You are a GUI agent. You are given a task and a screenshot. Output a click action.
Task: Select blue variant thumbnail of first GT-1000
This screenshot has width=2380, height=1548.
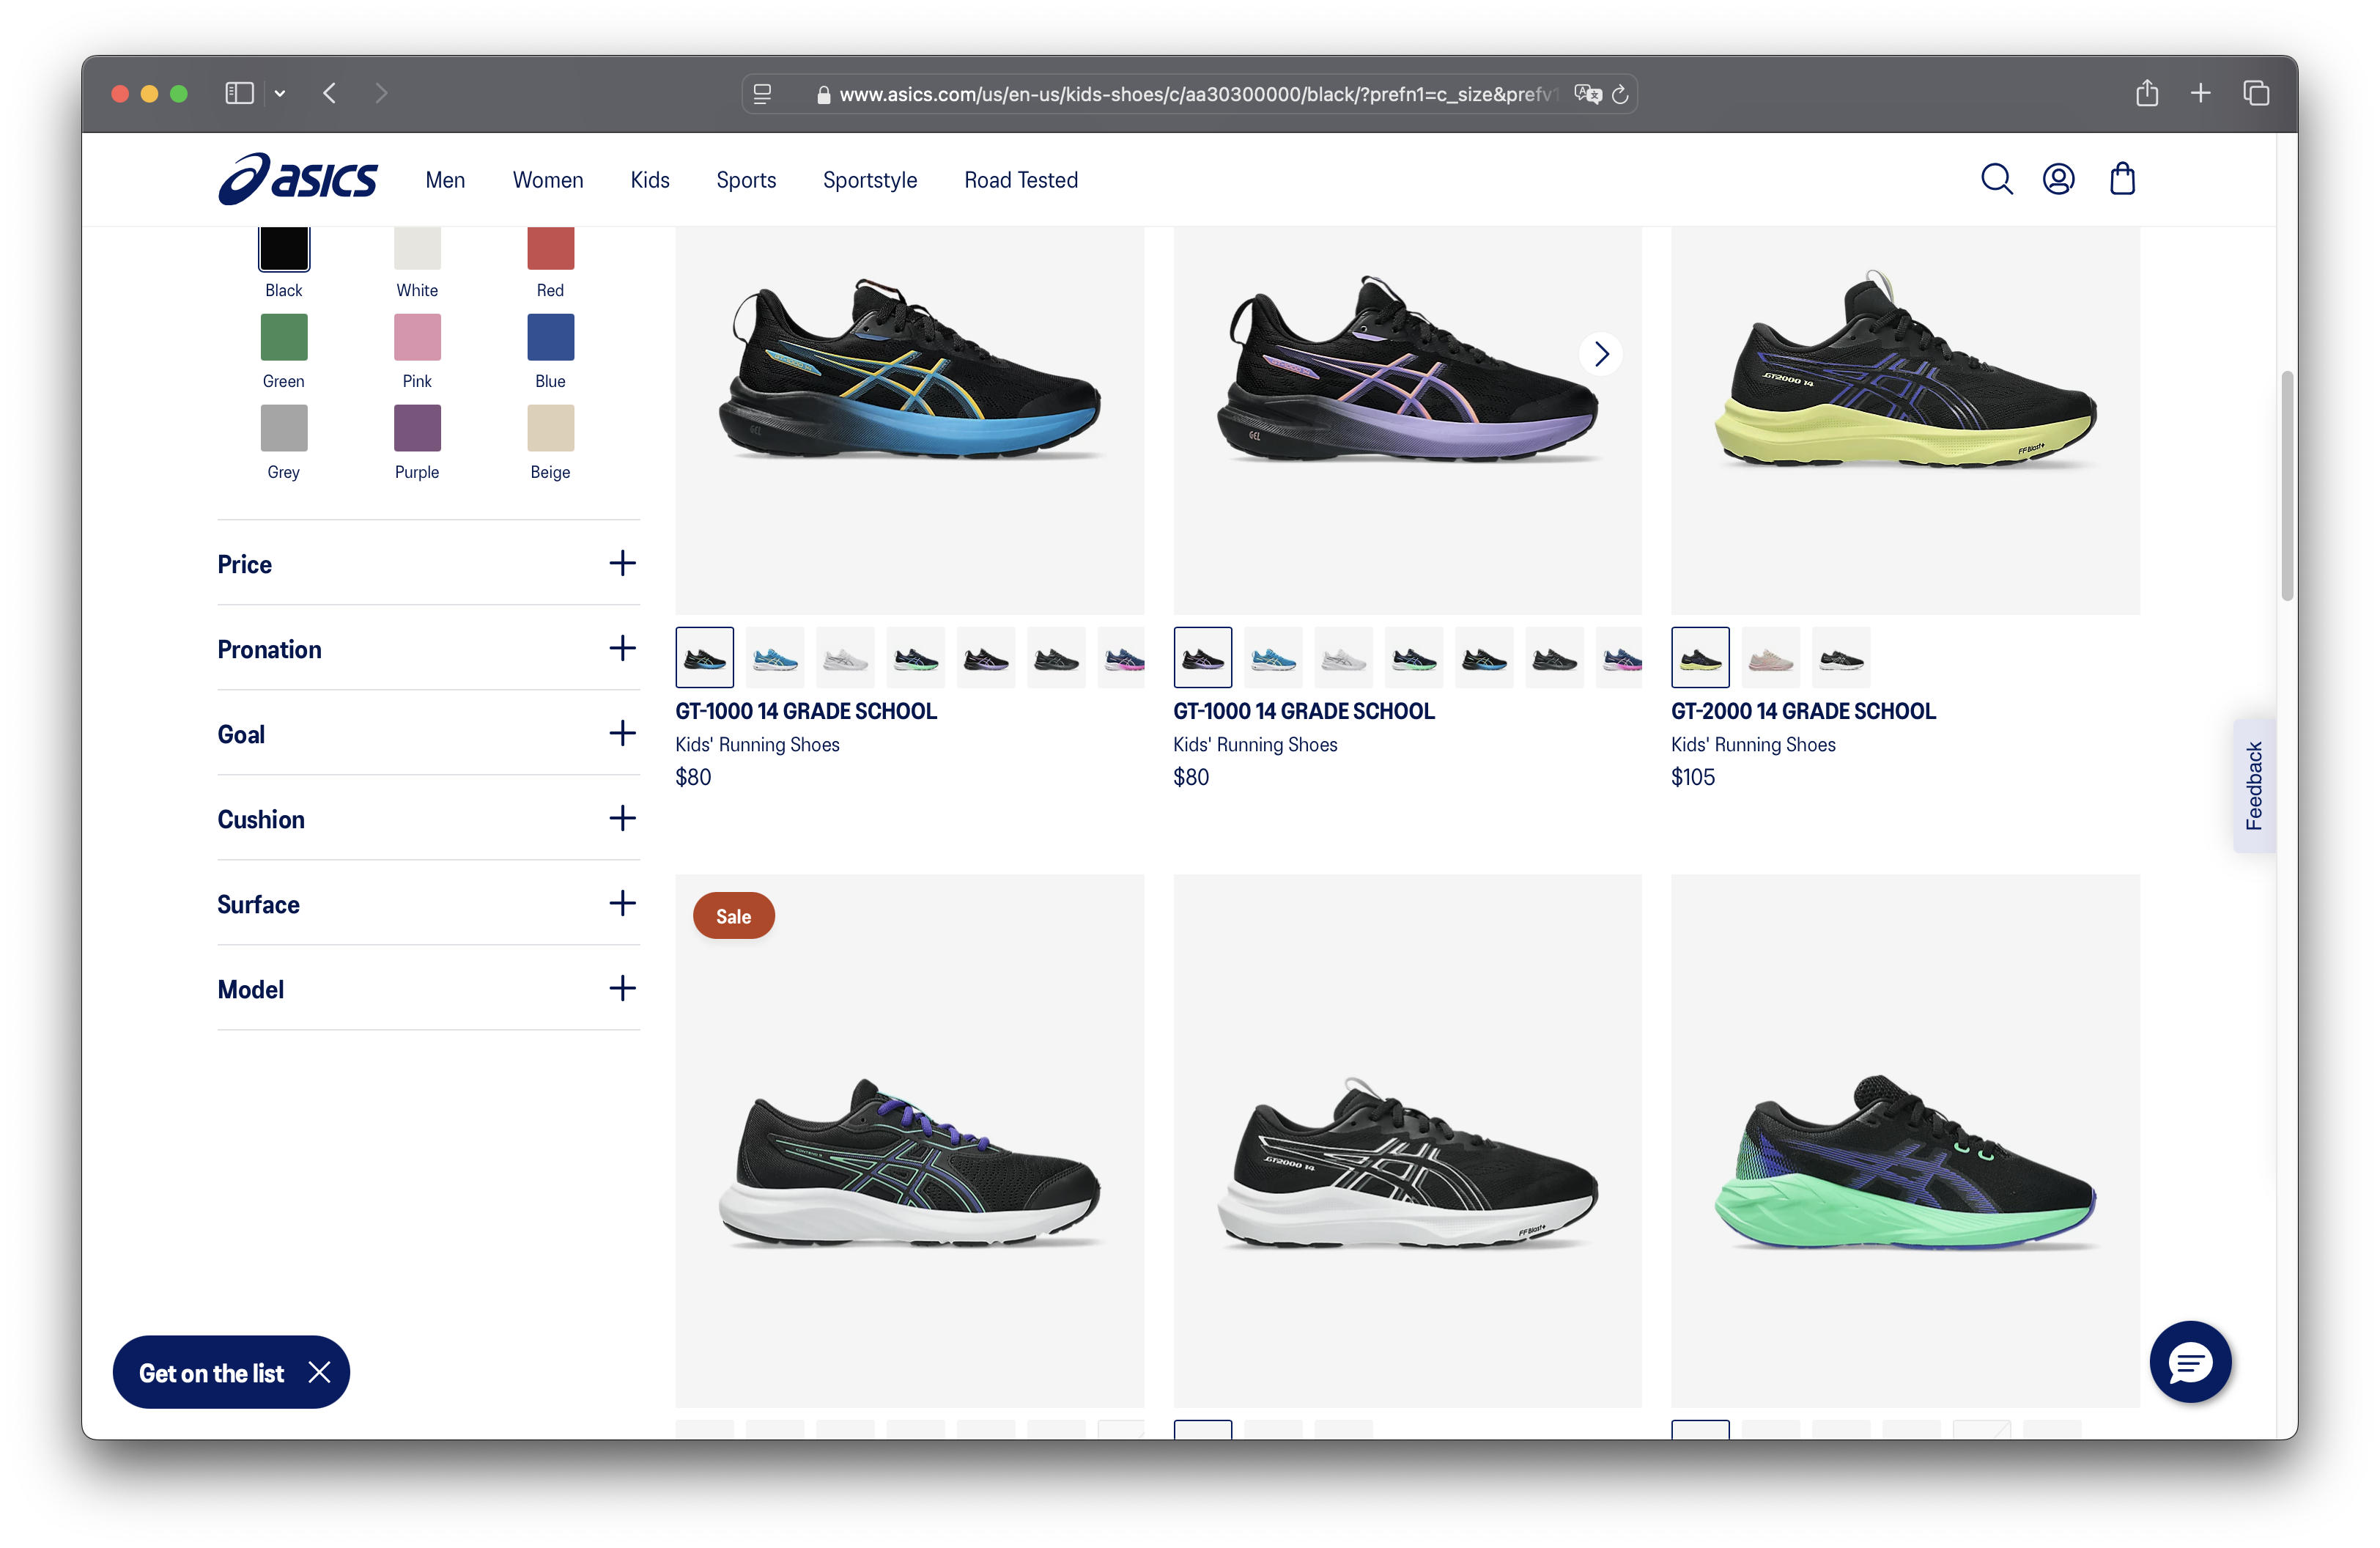point(775,657)
